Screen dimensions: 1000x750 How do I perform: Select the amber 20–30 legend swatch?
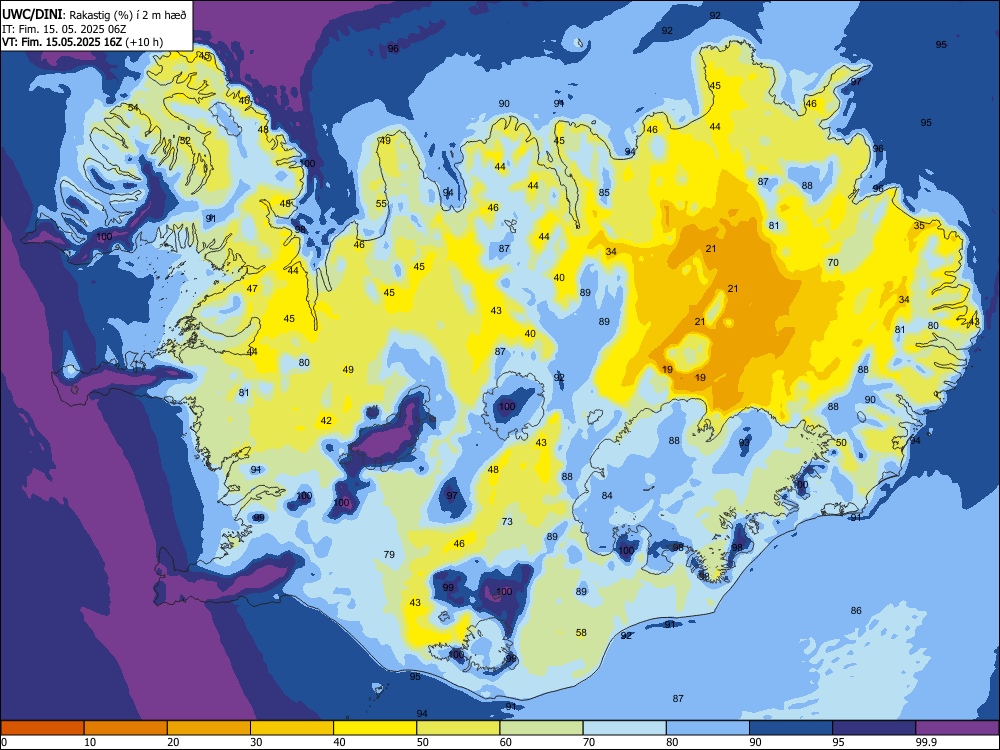coord(209,728)
